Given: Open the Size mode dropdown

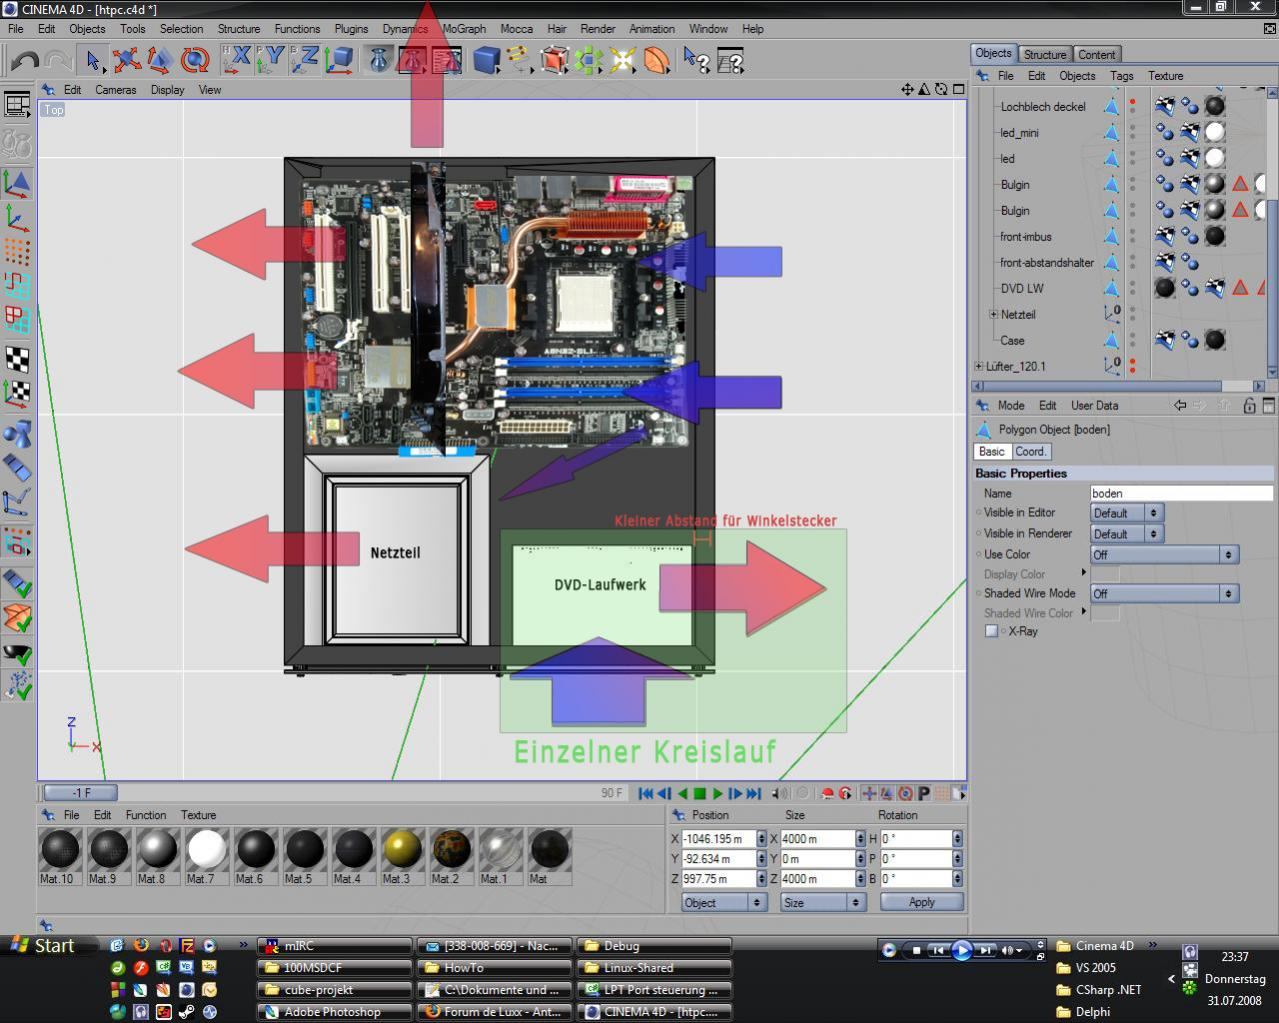Looking at the screenshot, I should [822, 902].
